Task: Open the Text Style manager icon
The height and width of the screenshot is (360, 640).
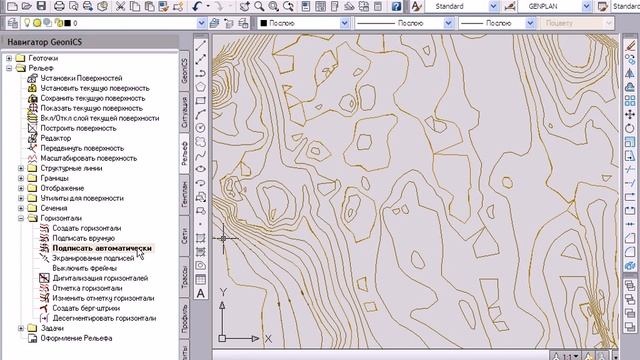Action: (x=416, y=6)
